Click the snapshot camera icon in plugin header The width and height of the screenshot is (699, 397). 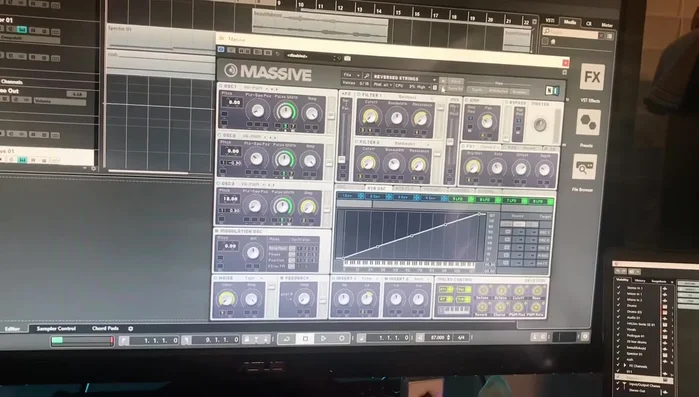click(x=347, y=58)
